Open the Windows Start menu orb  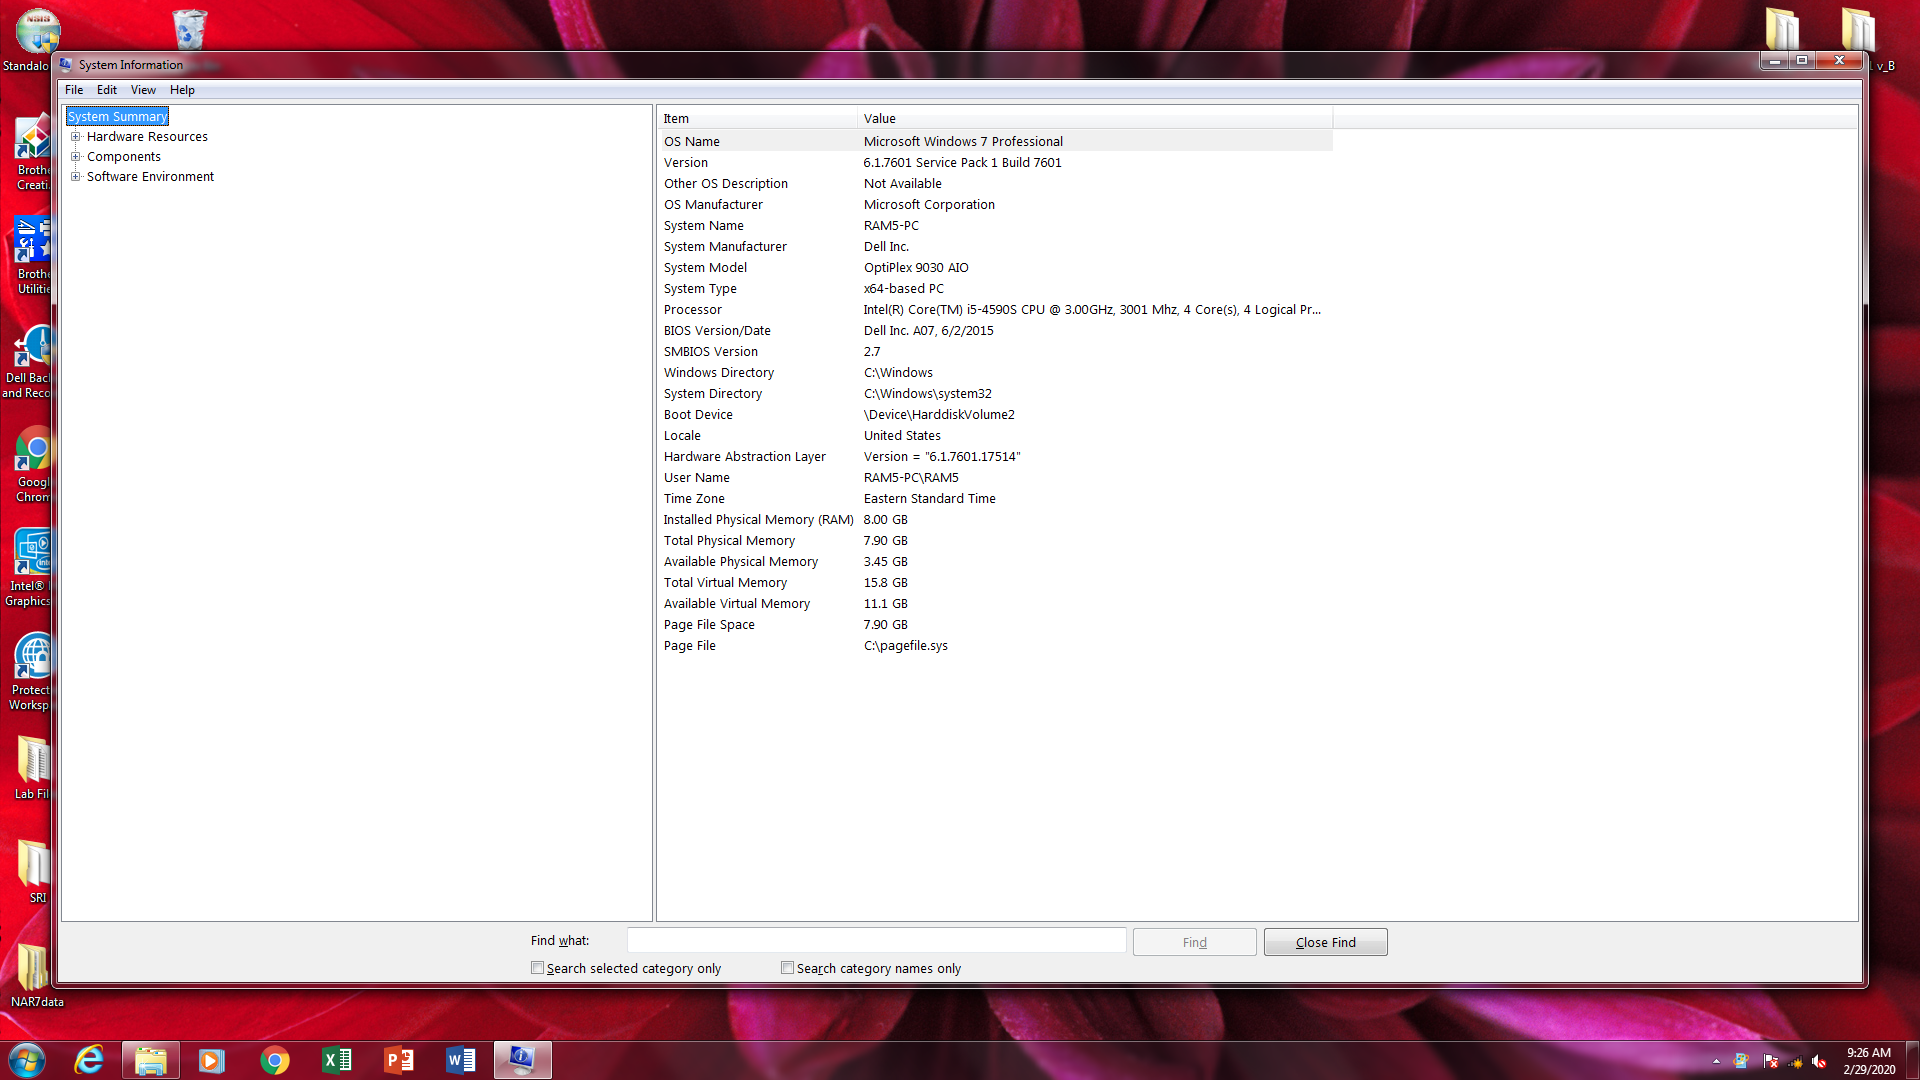click(27, 1060)
